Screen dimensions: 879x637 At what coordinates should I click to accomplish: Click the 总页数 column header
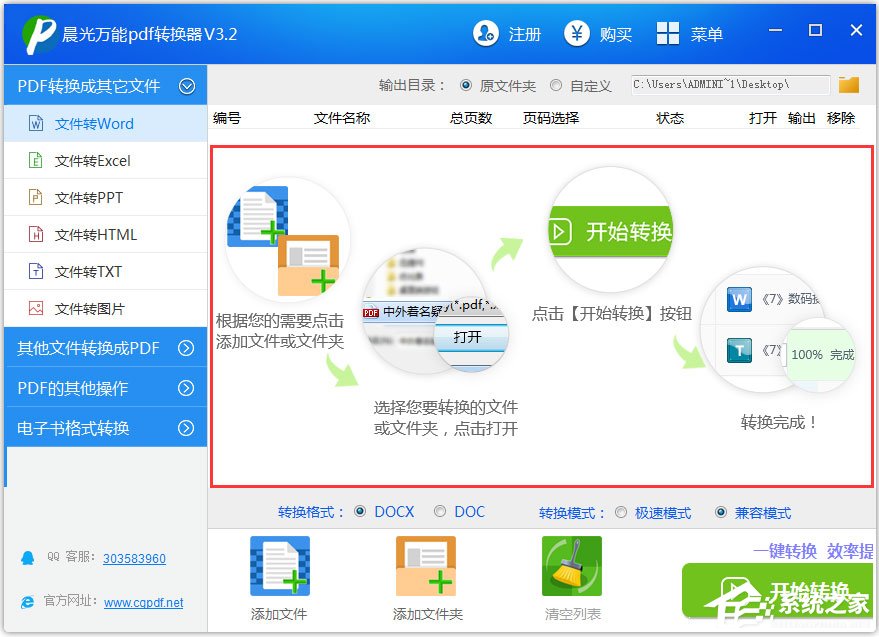[x=471, y=118]
